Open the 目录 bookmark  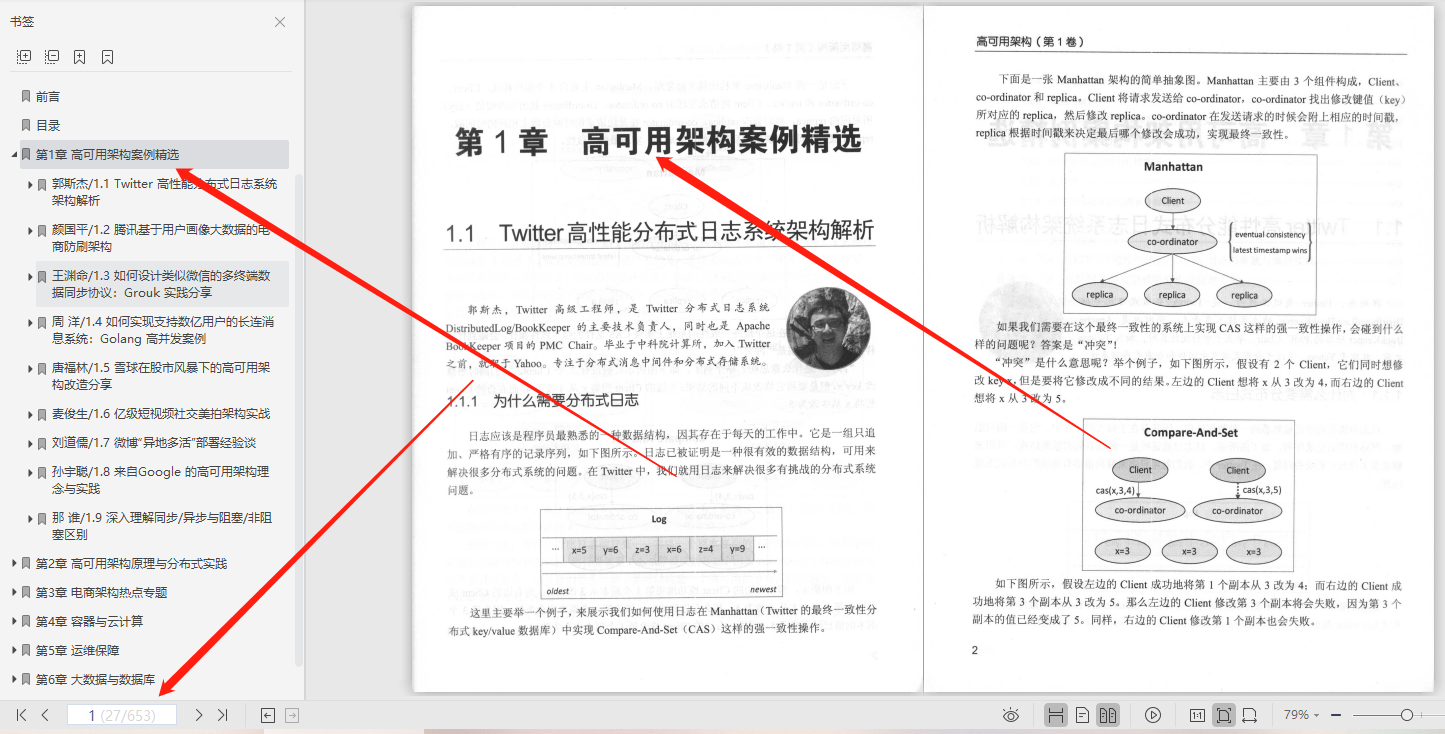(48, 126)
